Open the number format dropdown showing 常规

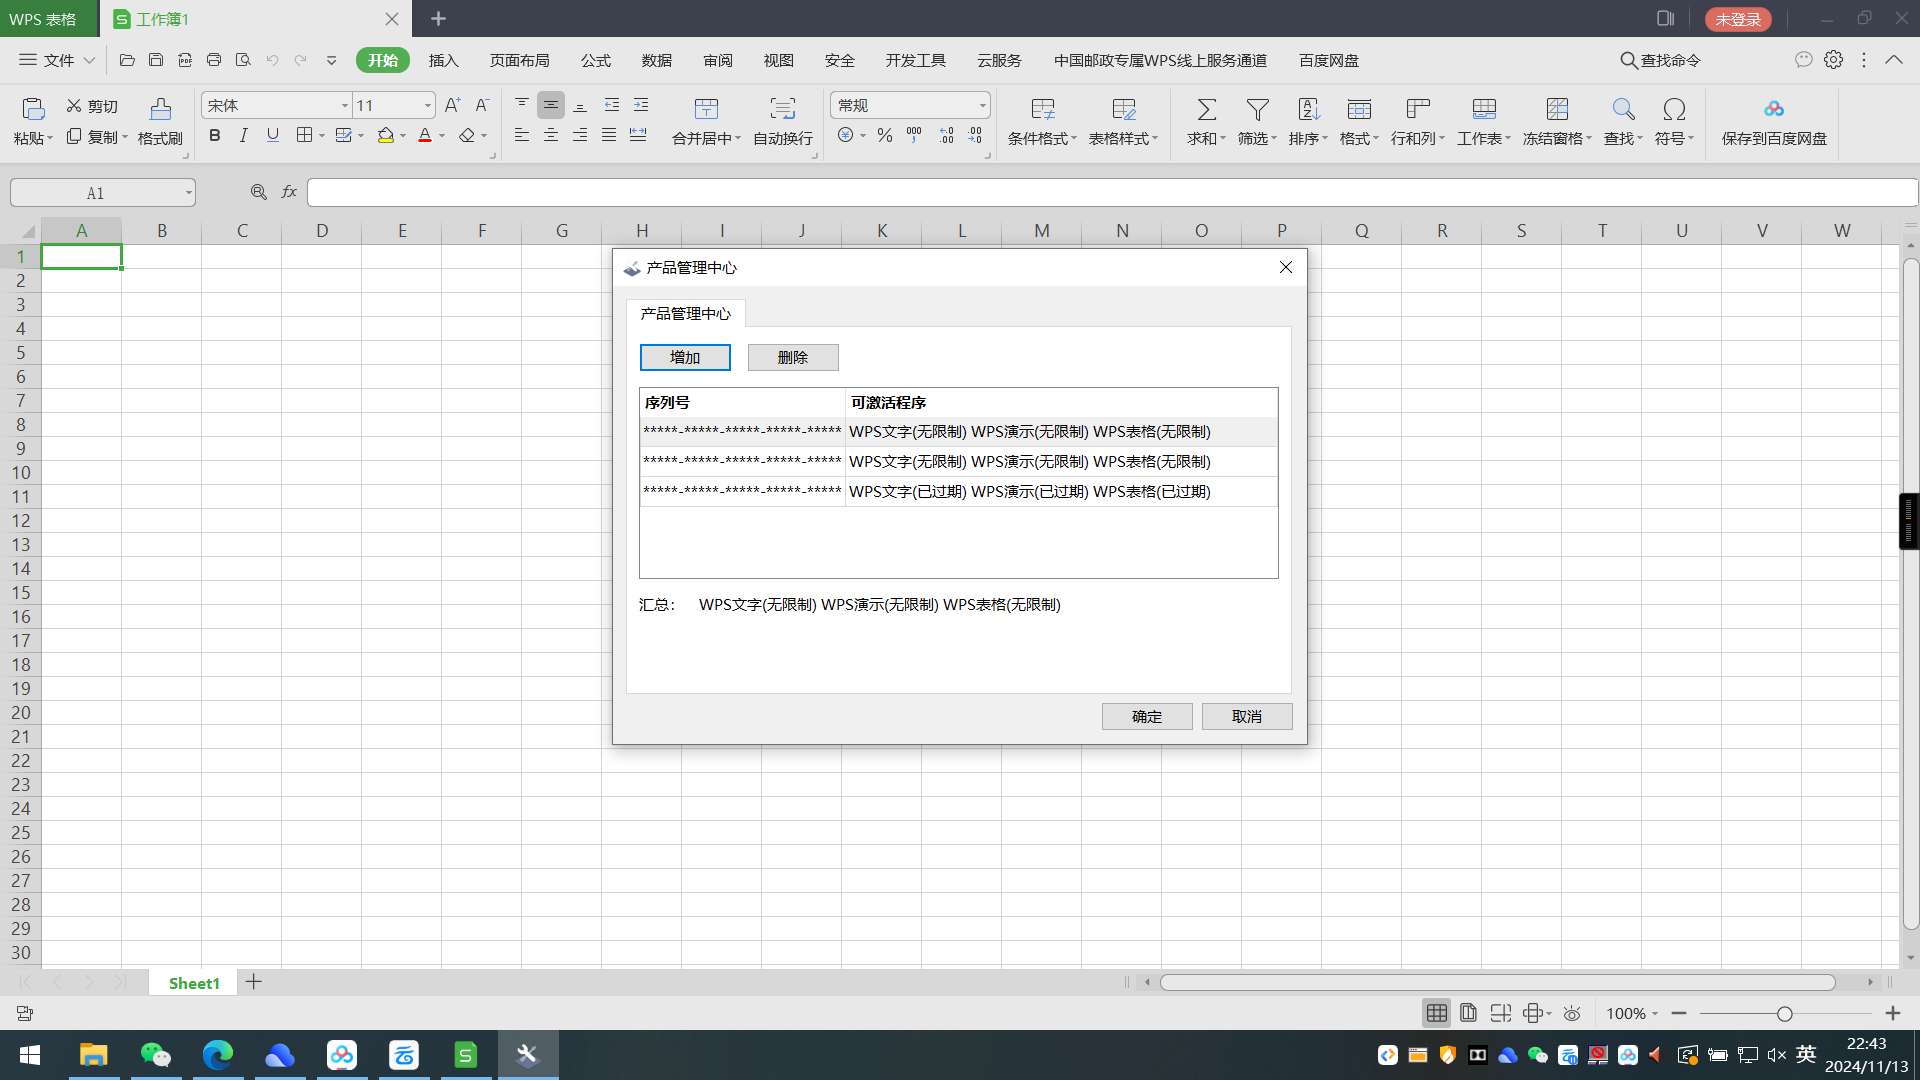982,106
